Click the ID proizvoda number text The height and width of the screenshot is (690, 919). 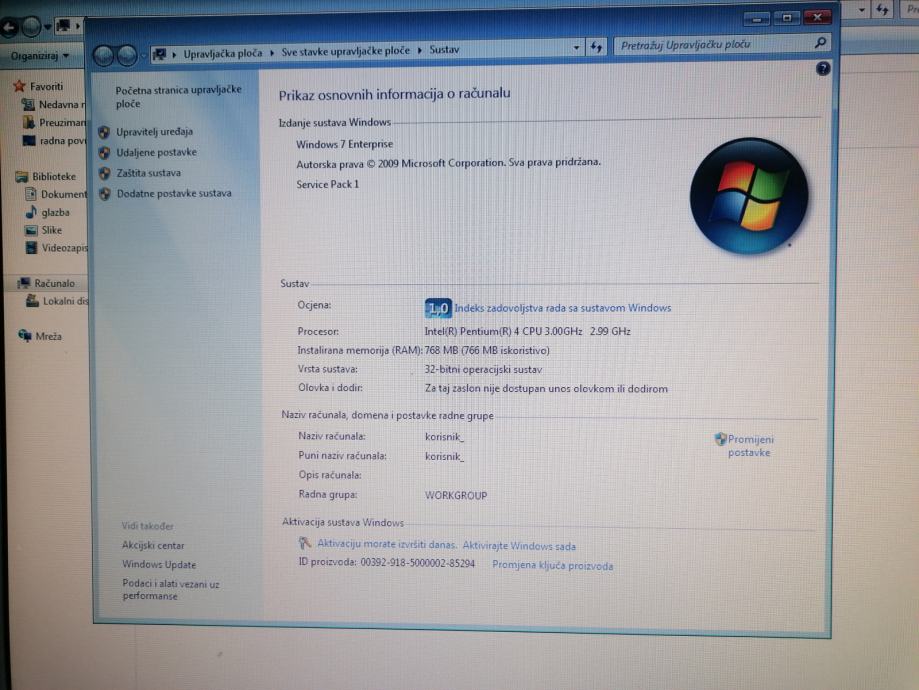(x=417, y=563)
